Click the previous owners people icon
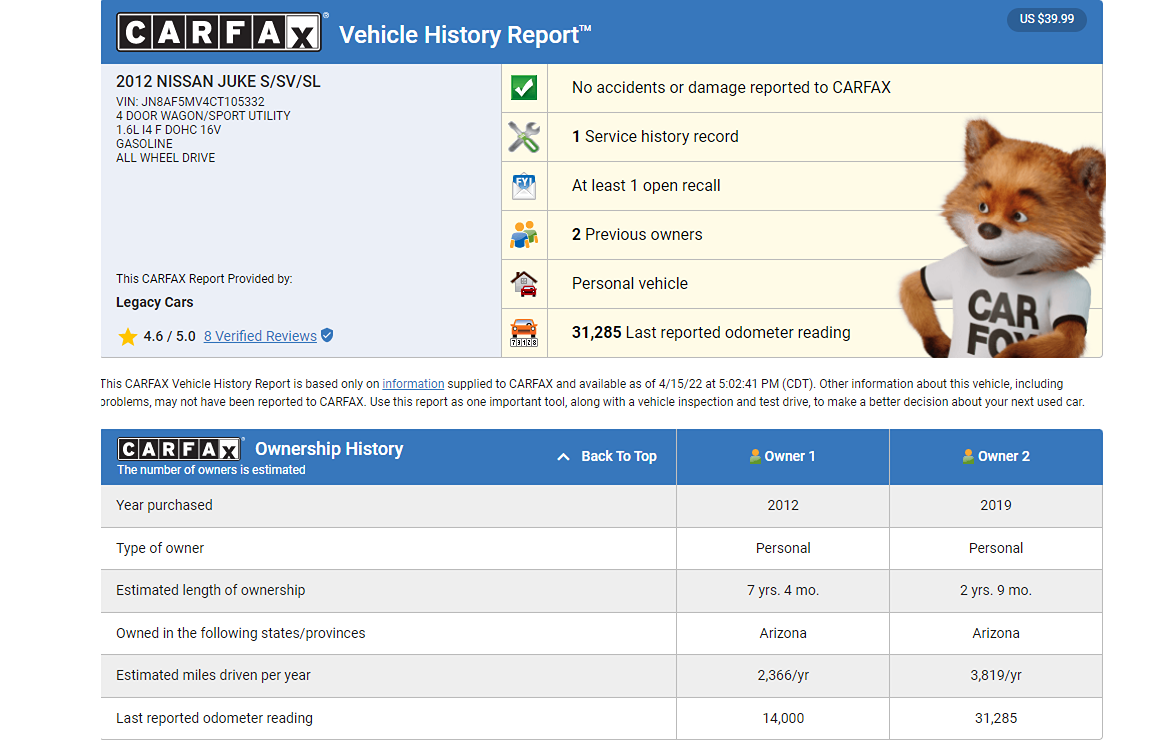This screenshot has height=741, width=1152. 524,235
